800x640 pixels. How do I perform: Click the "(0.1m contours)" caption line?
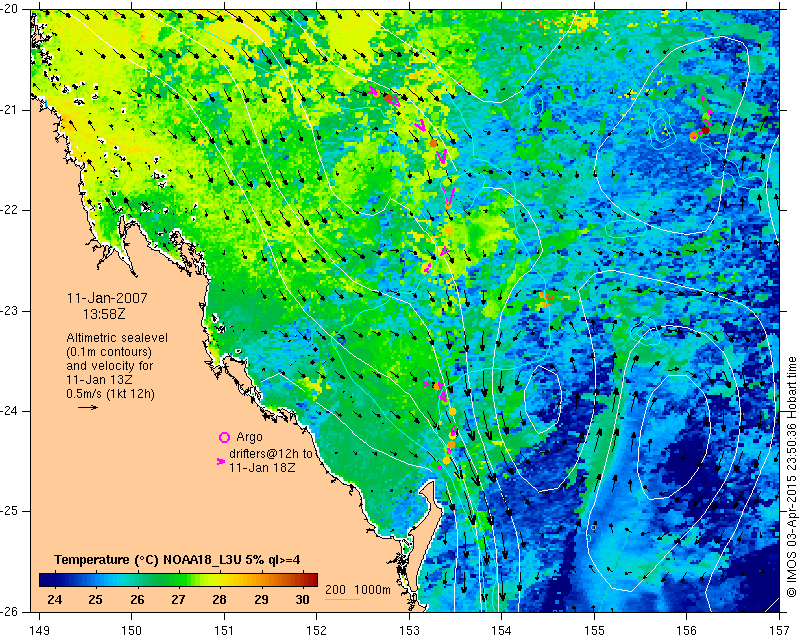point(109,352)
